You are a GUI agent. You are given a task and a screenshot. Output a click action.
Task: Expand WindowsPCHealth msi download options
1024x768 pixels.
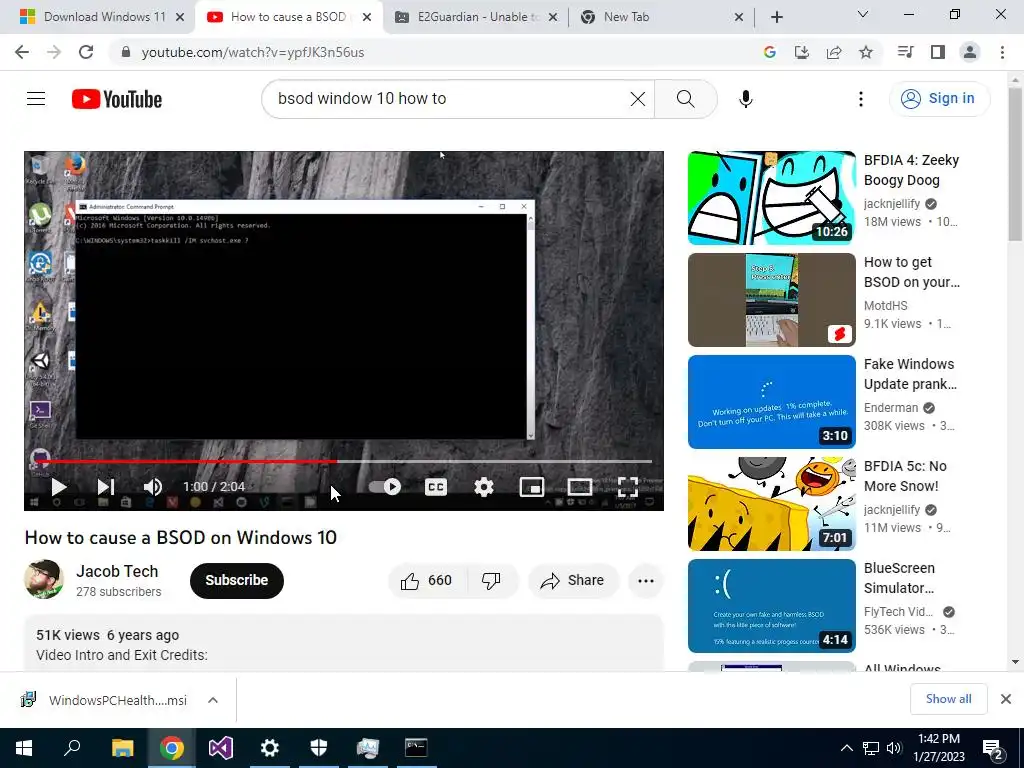click(x=213, y=700)
